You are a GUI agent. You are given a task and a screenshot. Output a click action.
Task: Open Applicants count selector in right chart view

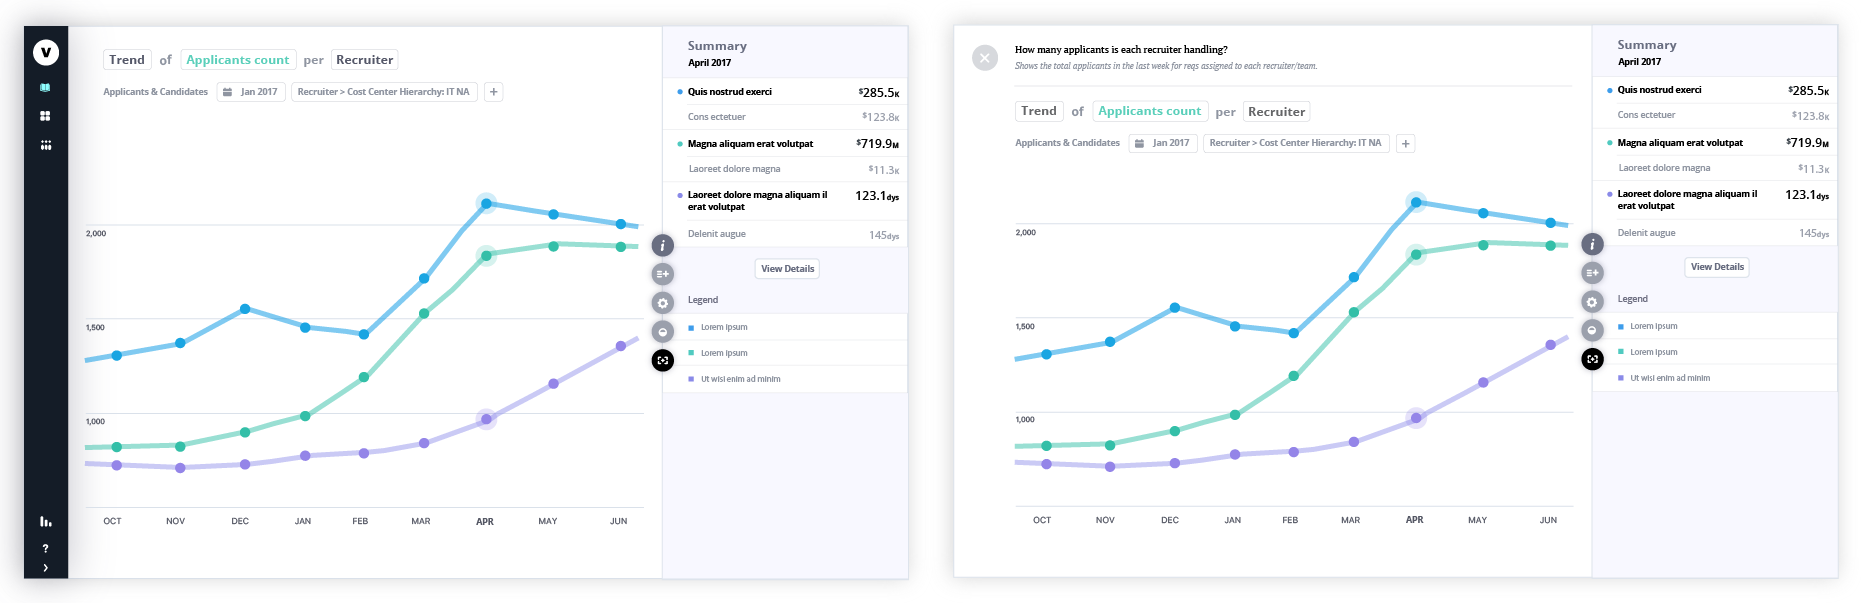(x=1149, y=111)
